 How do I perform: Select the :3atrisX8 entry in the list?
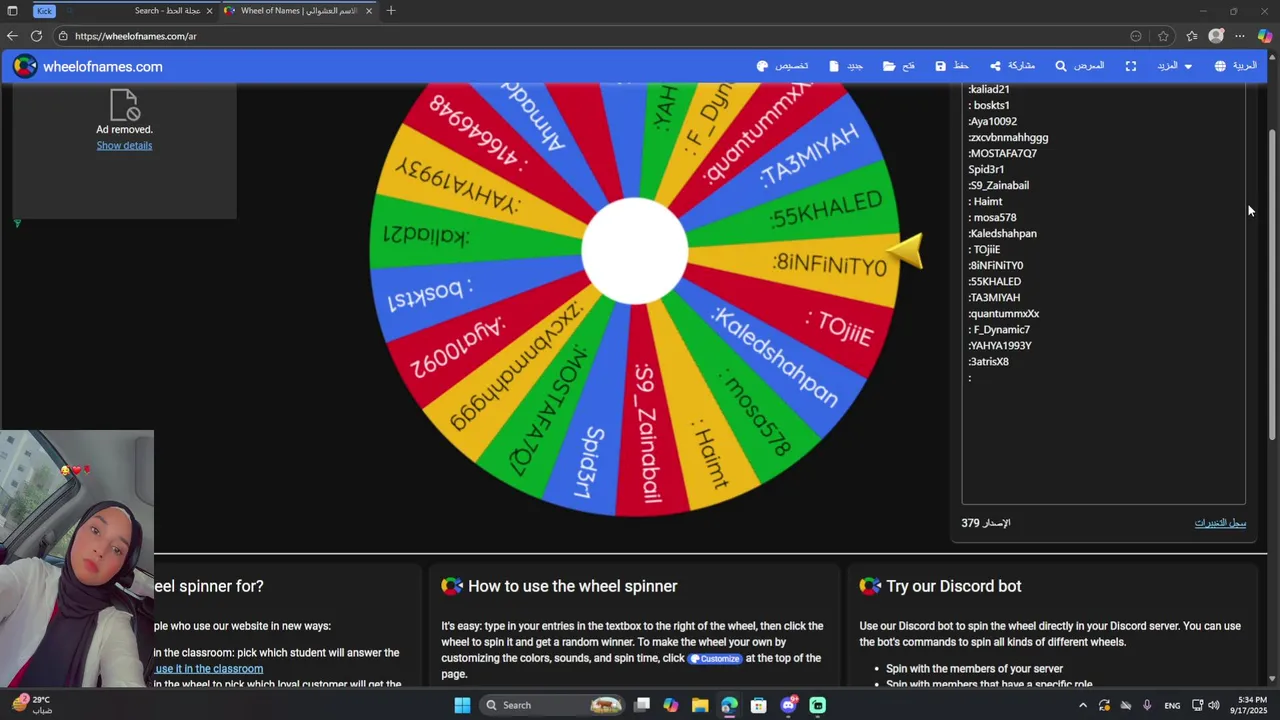[x=988, y=362]
